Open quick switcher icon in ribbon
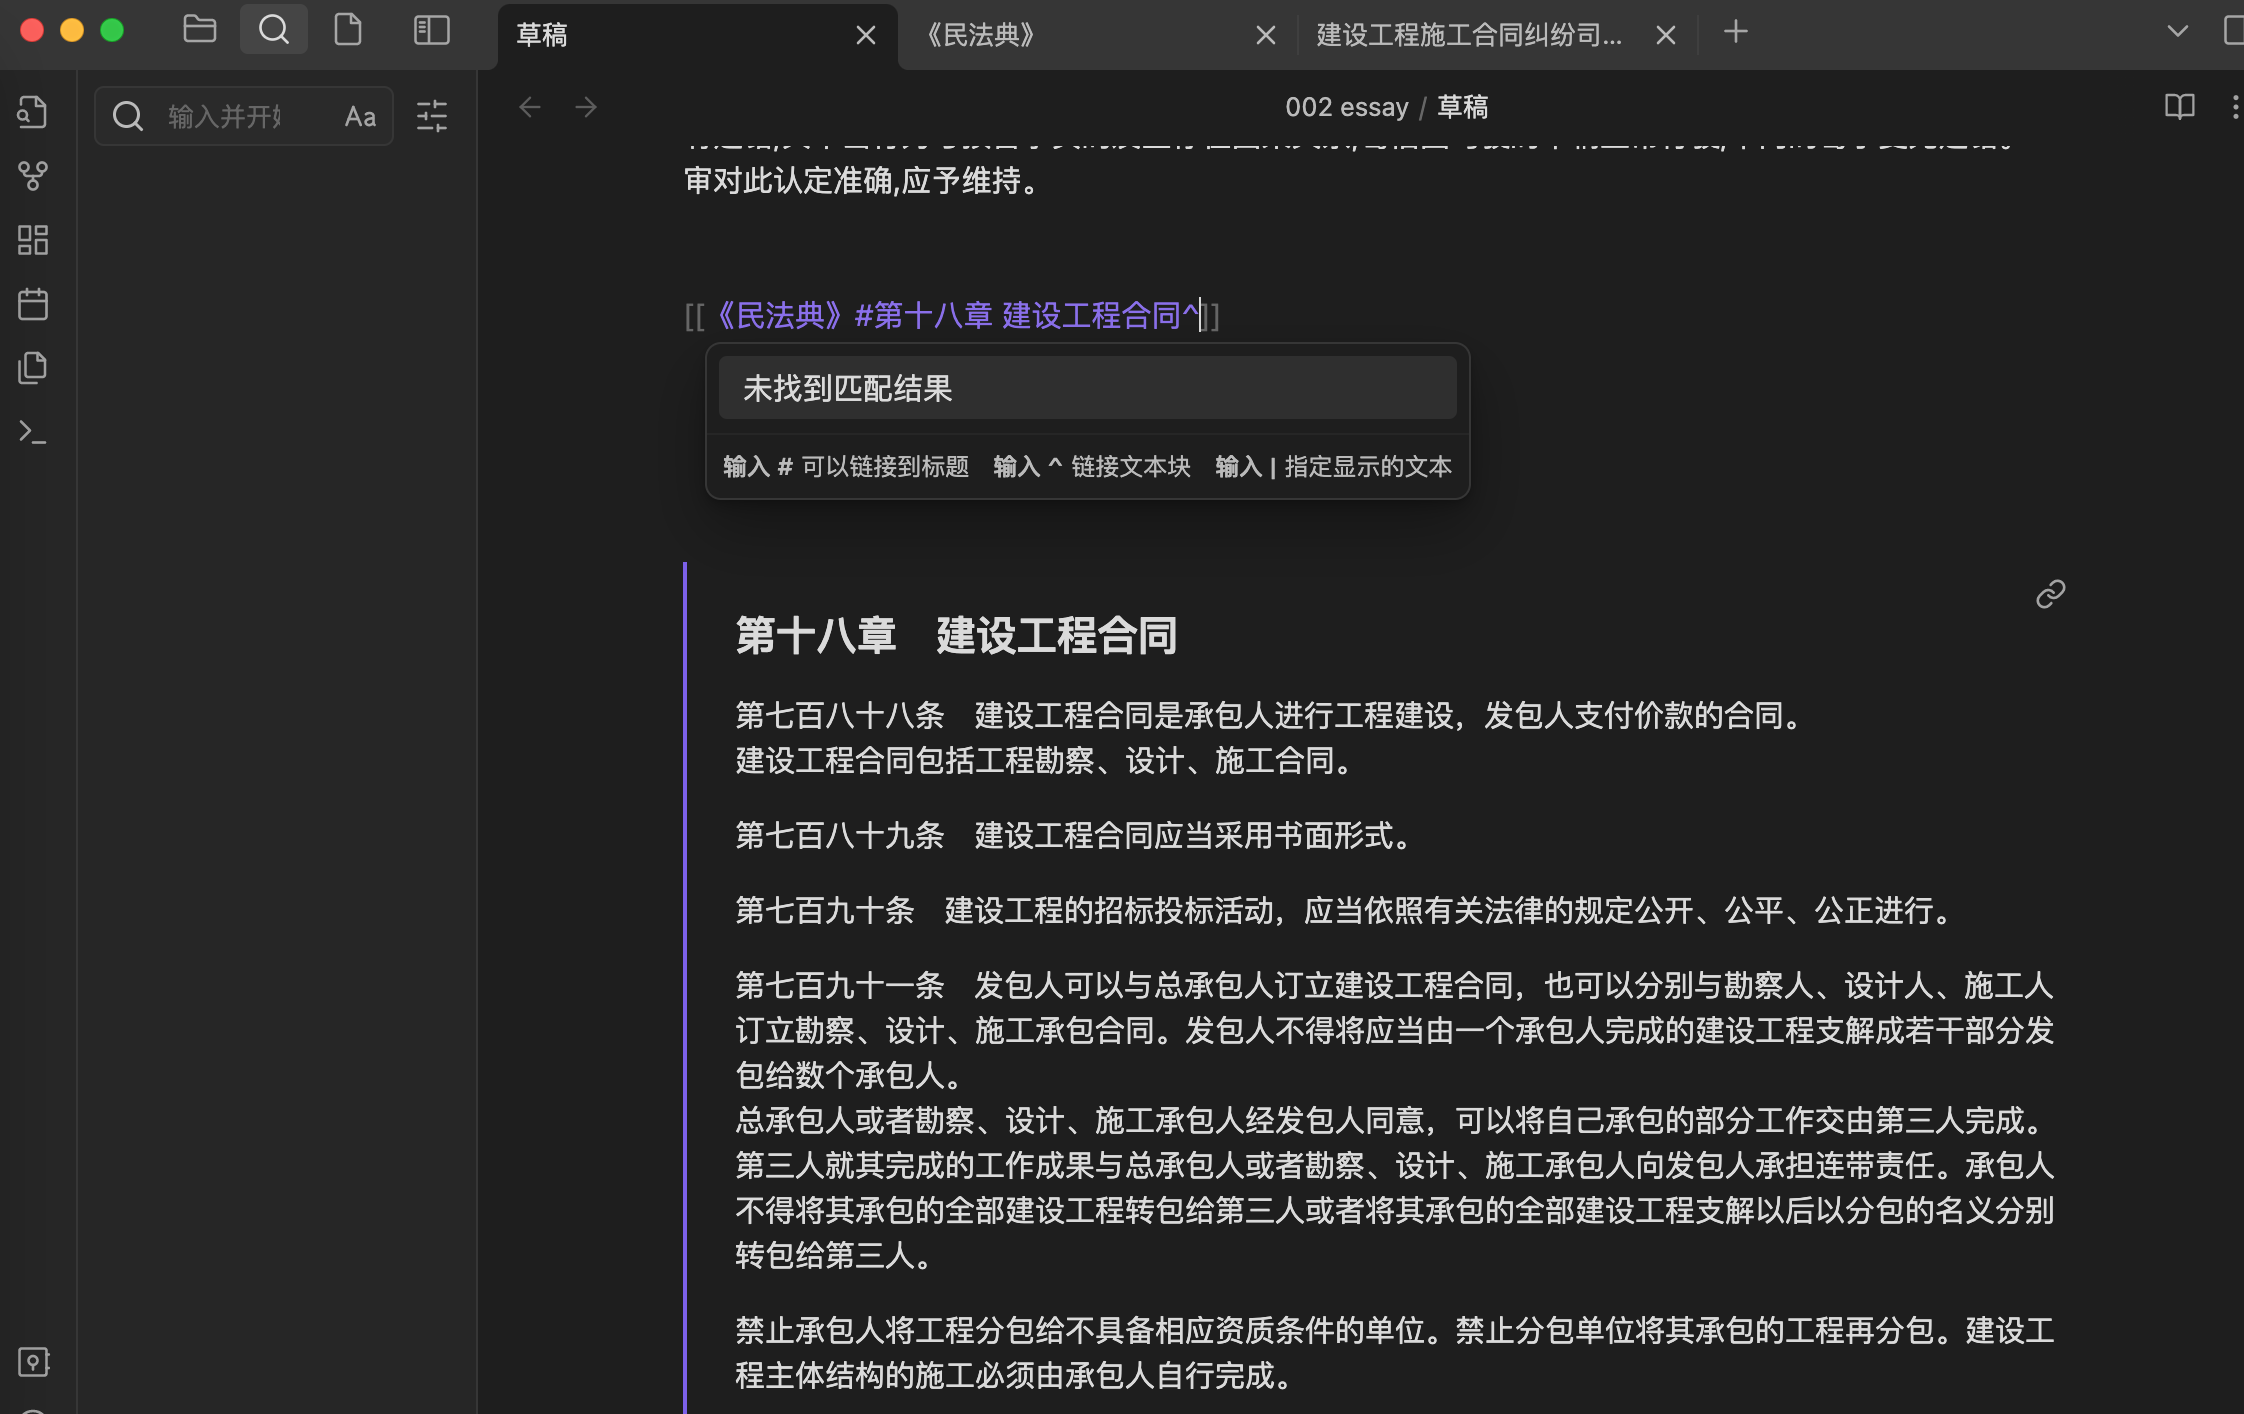This screenshot has height=1414, width=2244. tap(33, 112)
